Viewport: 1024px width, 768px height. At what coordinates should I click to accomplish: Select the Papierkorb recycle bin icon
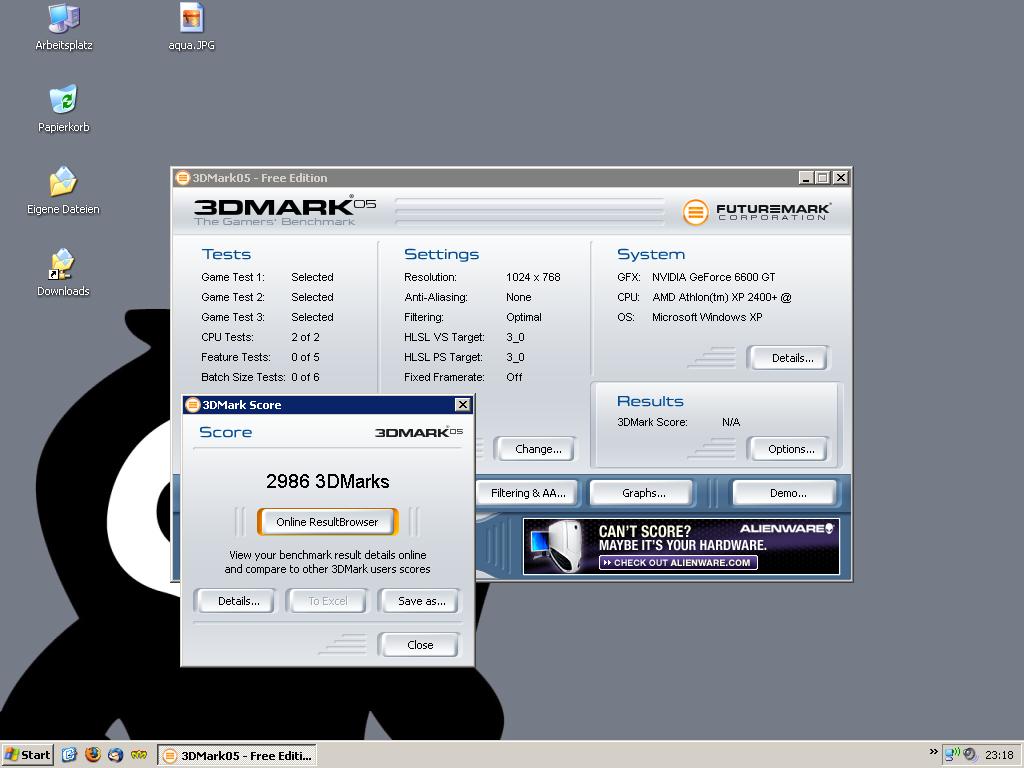63,109
